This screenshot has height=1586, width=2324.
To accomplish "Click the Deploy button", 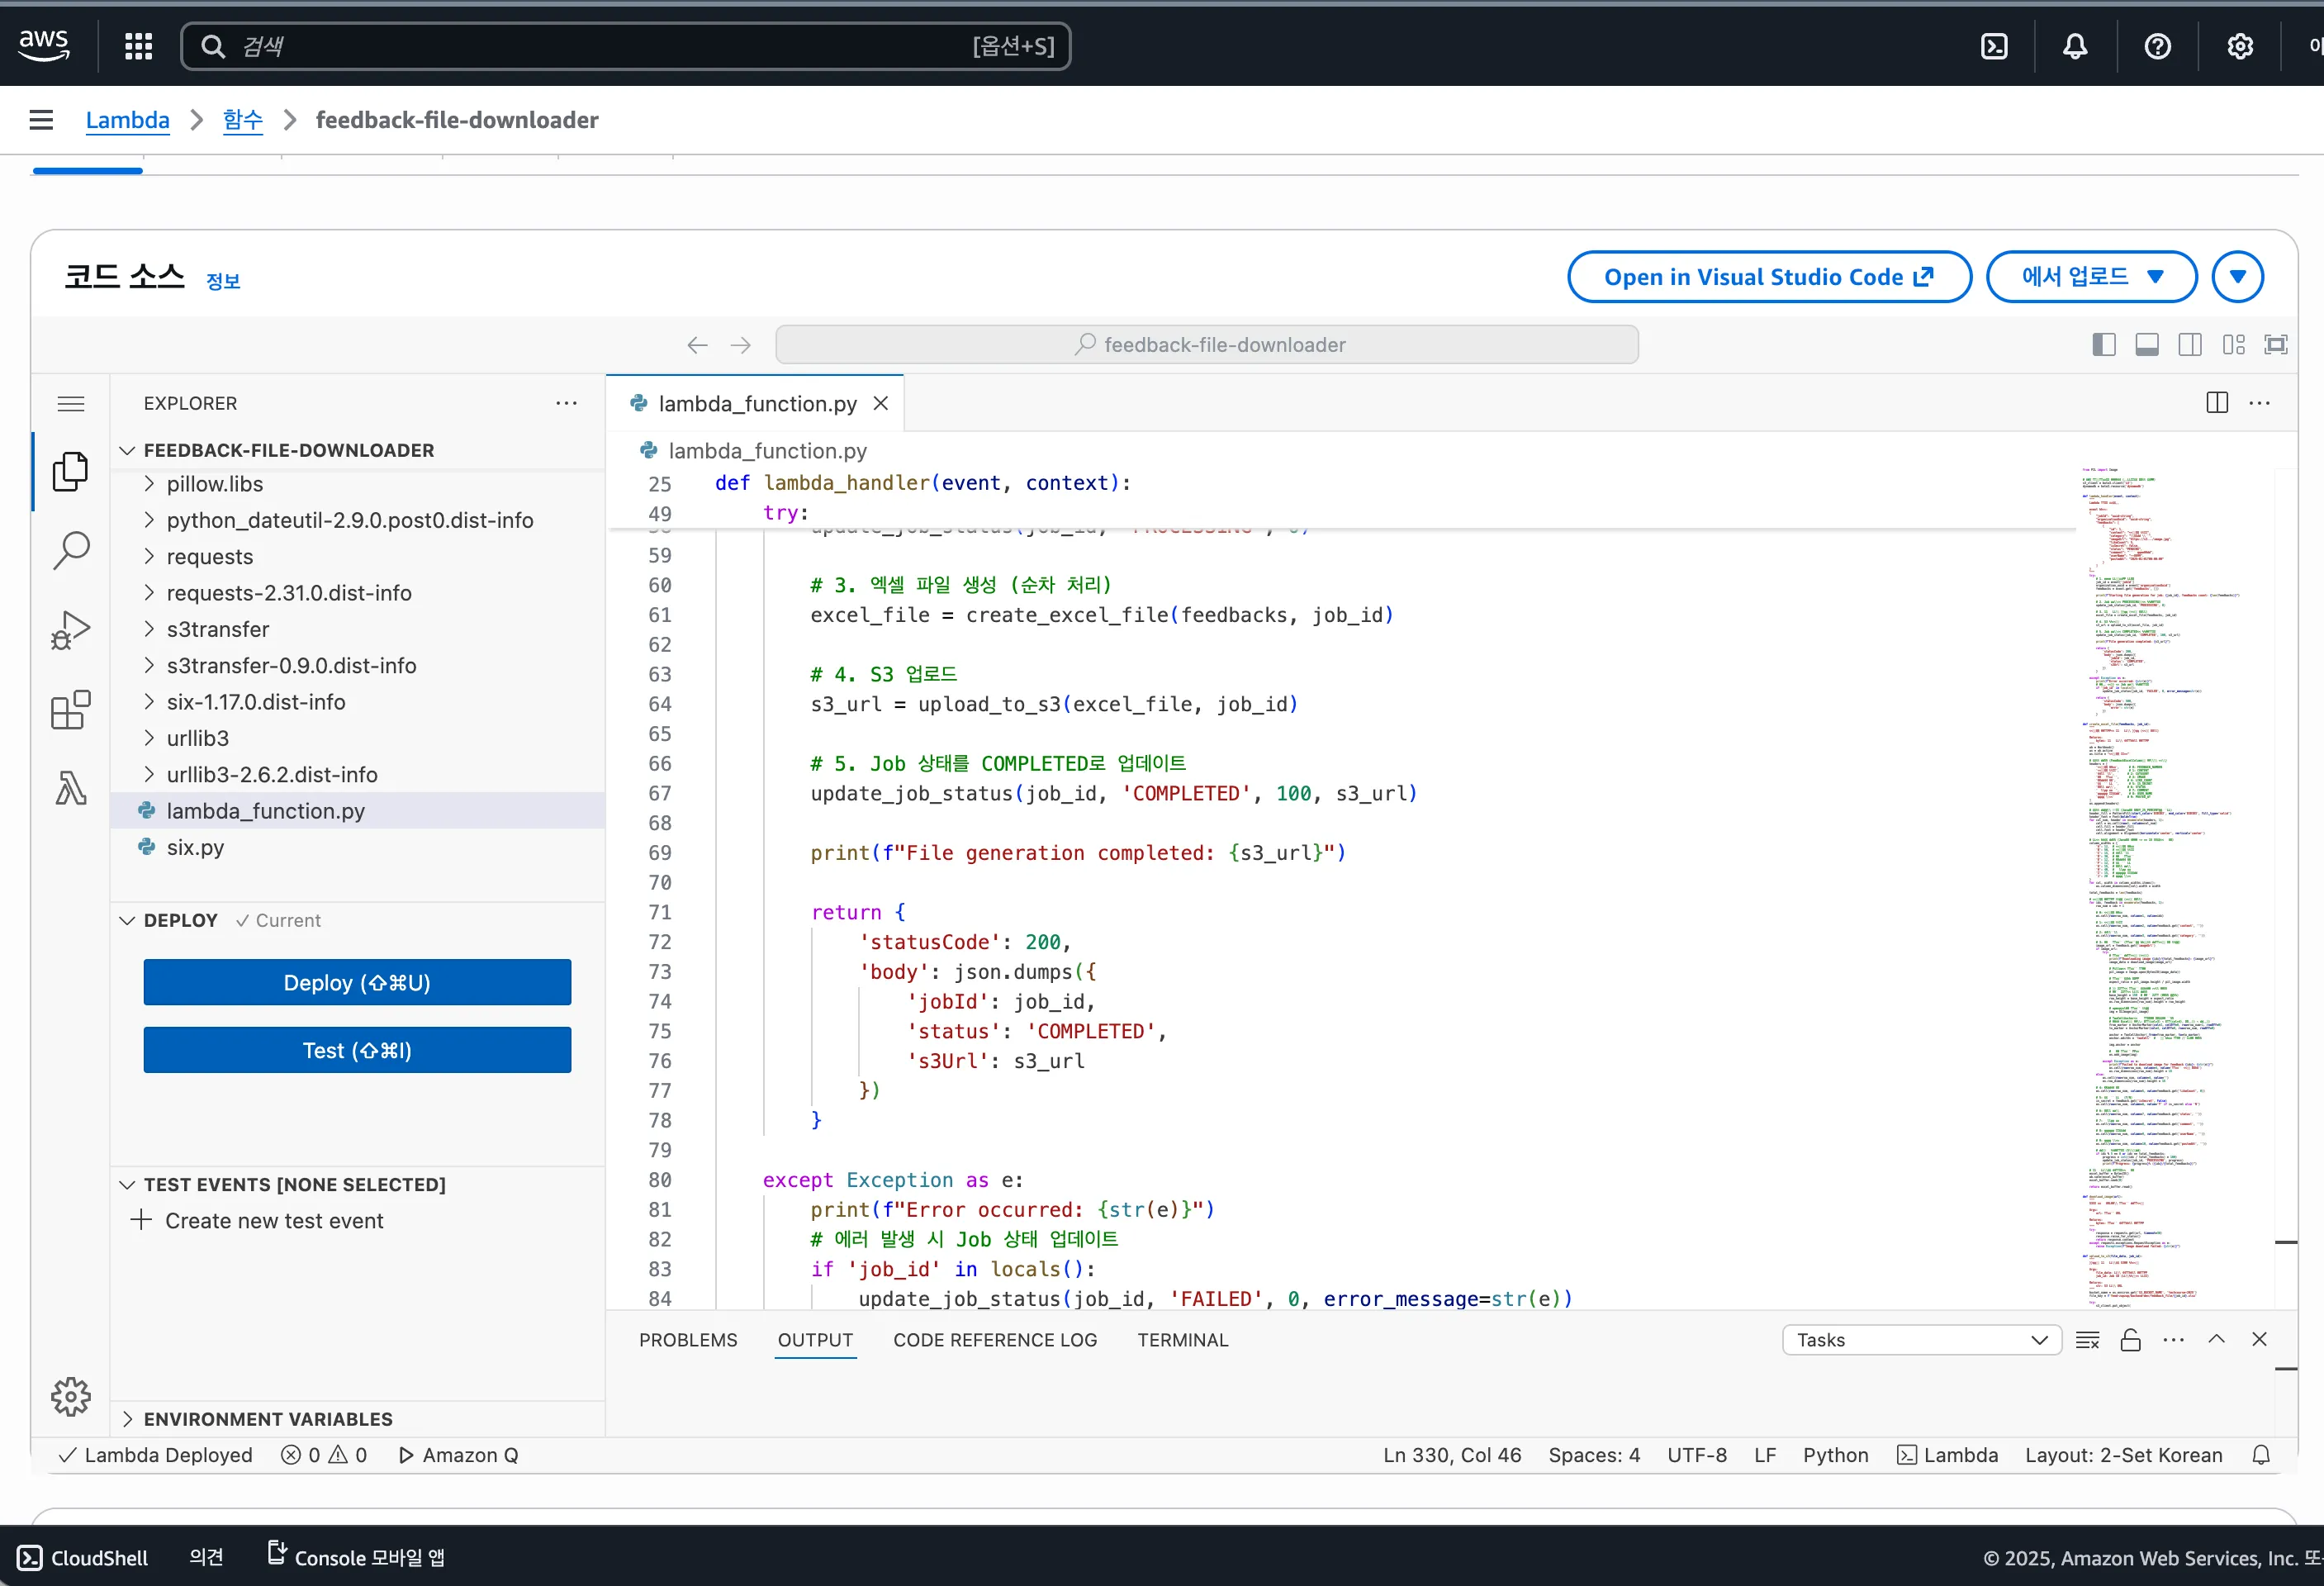I will pos(357,983).
